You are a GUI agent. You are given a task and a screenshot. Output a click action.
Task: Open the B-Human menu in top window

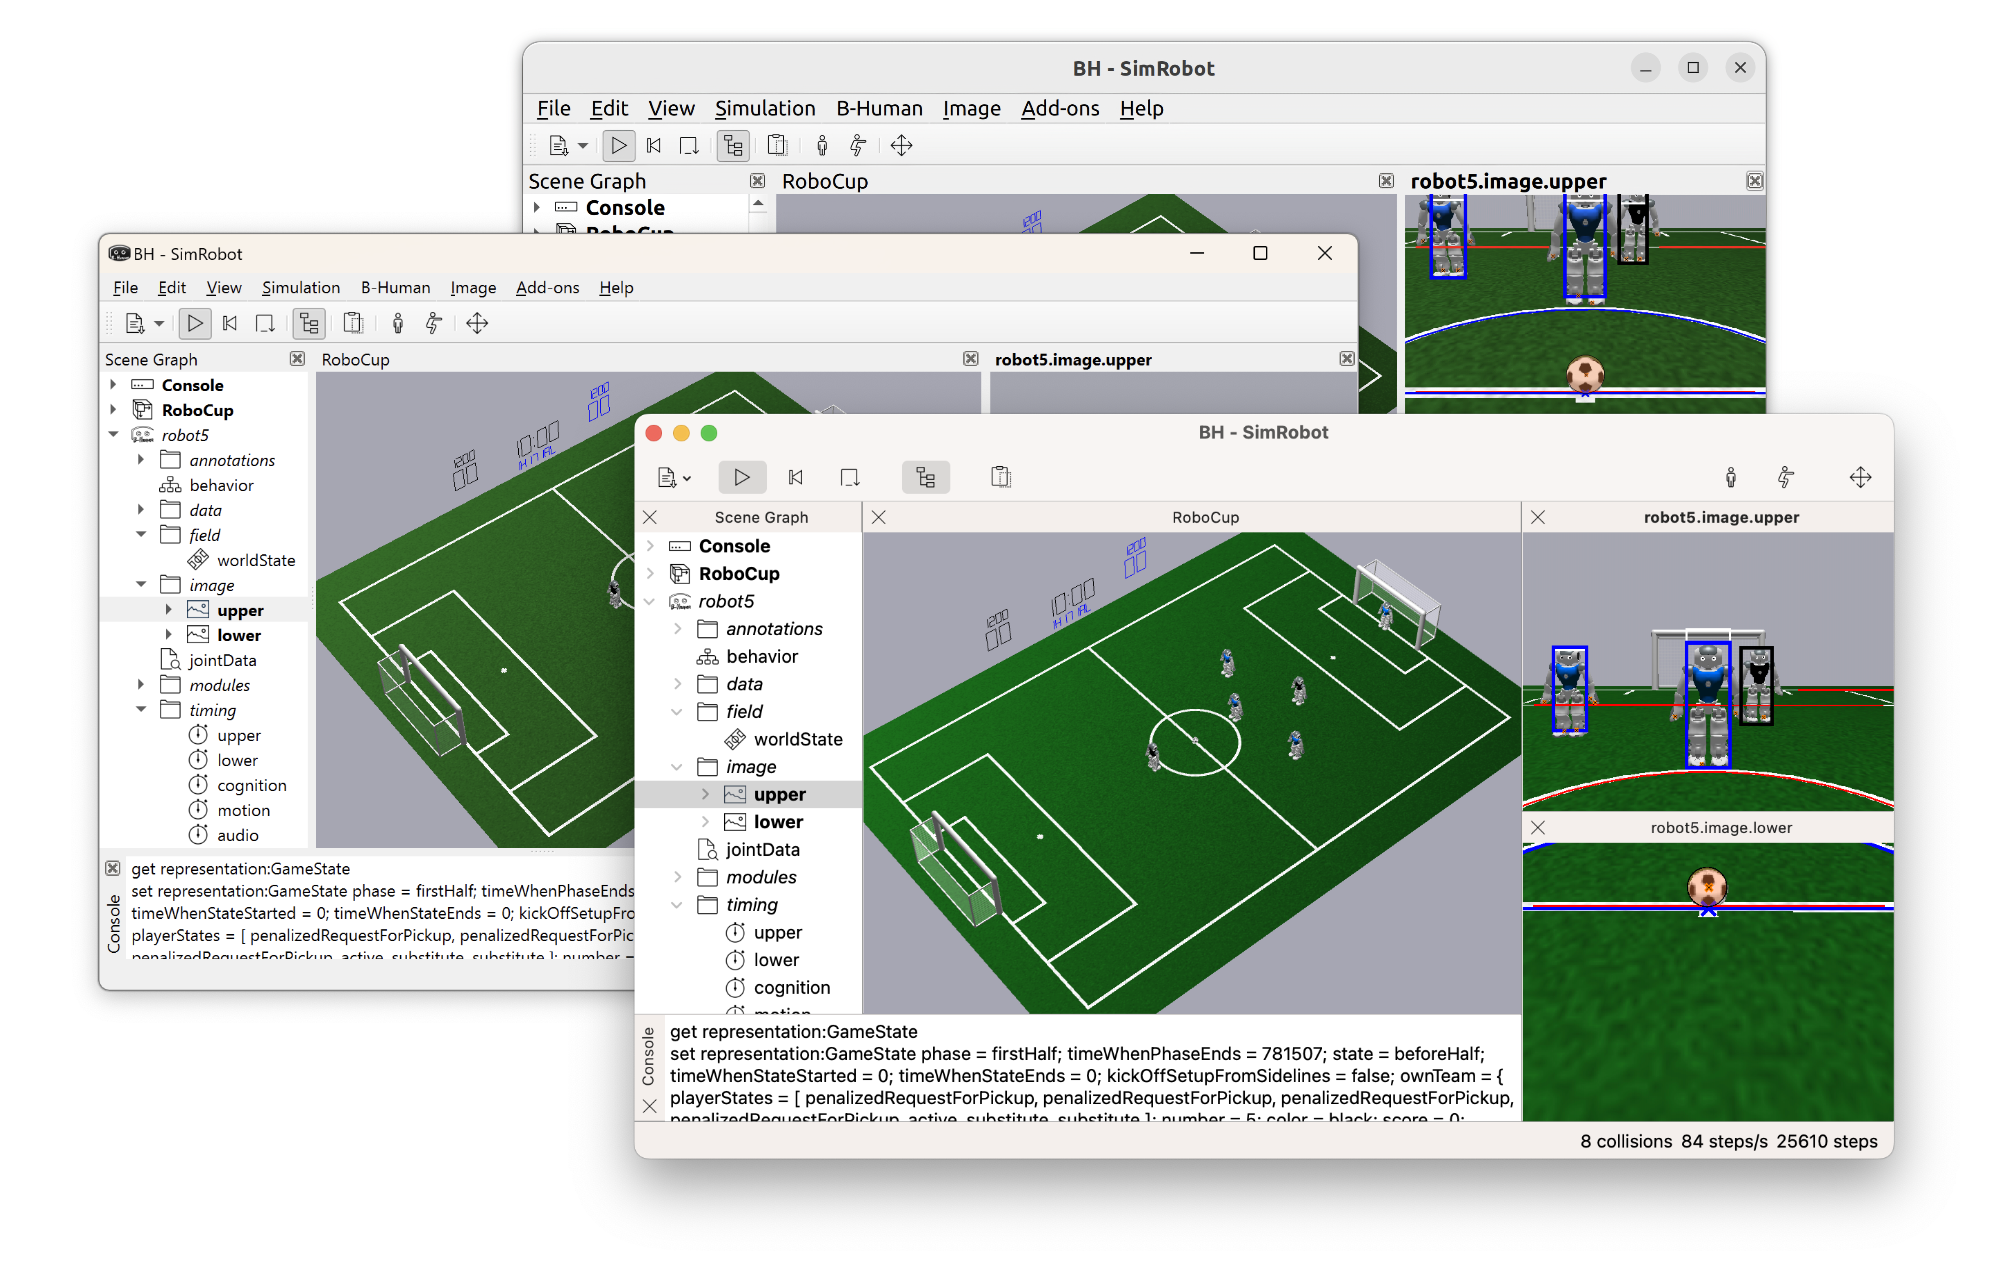[879, 108]
